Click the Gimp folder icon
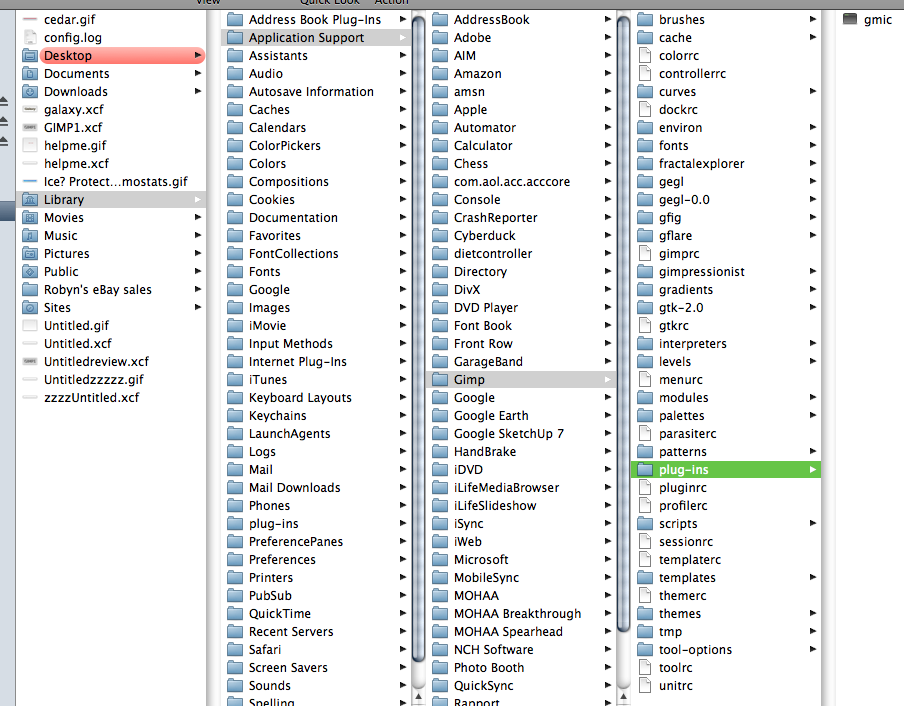The image size is (904, 706). (x=440, y=380)
